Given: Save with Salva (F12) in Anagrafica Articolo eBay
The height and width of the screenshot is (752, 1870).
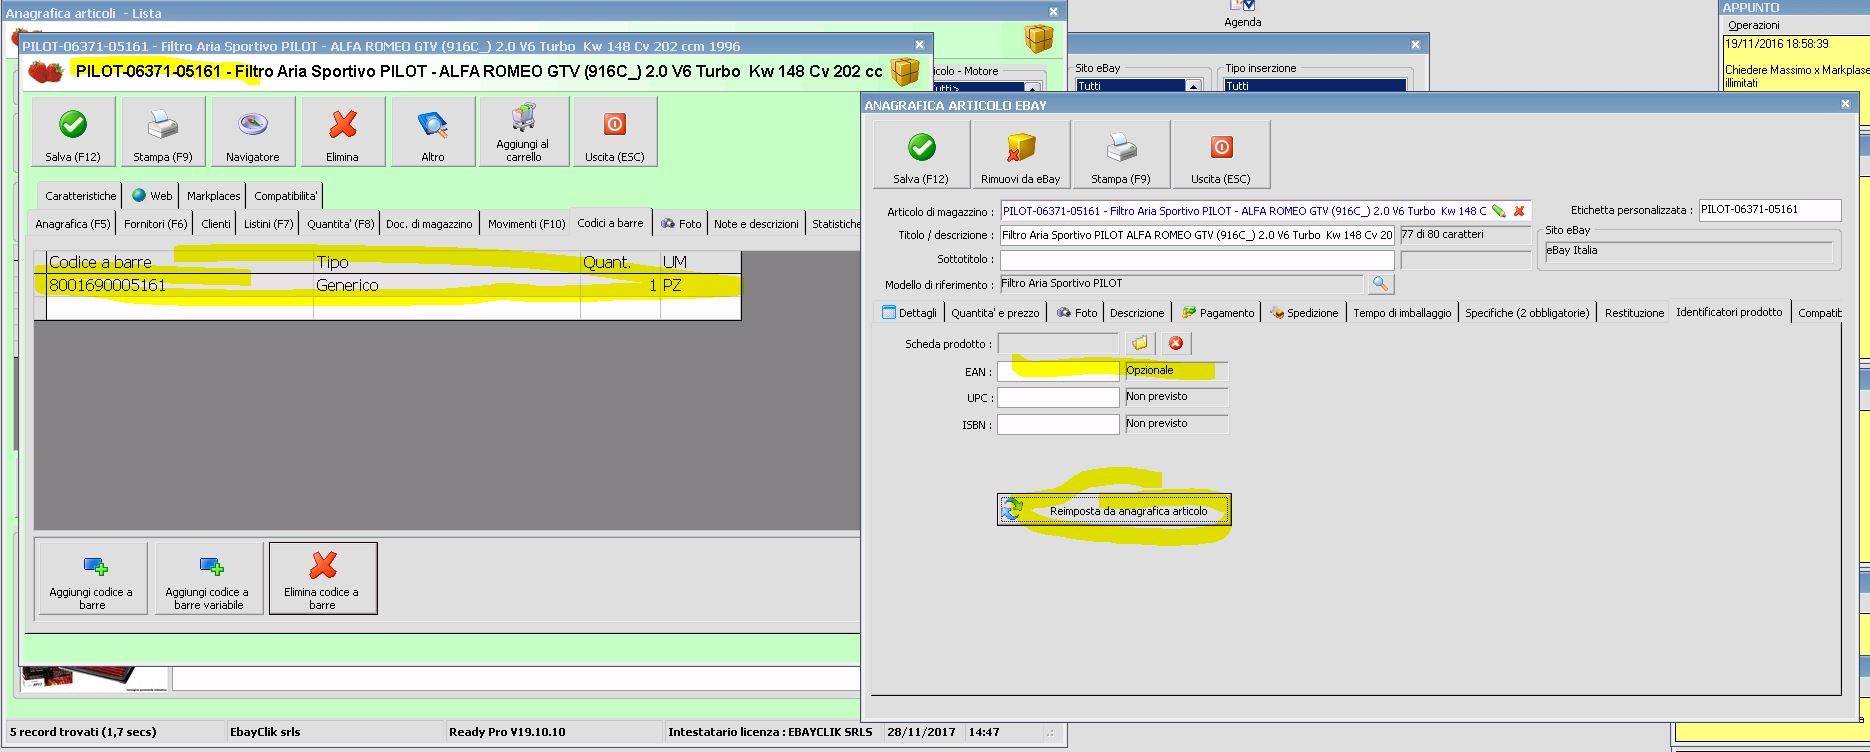Looking at the screenshot, I should (921, 154).
